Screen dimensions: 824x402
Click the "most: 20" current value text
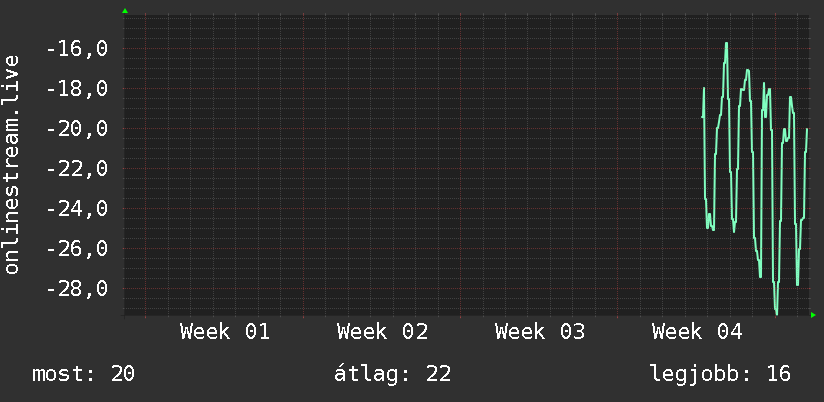[84, 374]
